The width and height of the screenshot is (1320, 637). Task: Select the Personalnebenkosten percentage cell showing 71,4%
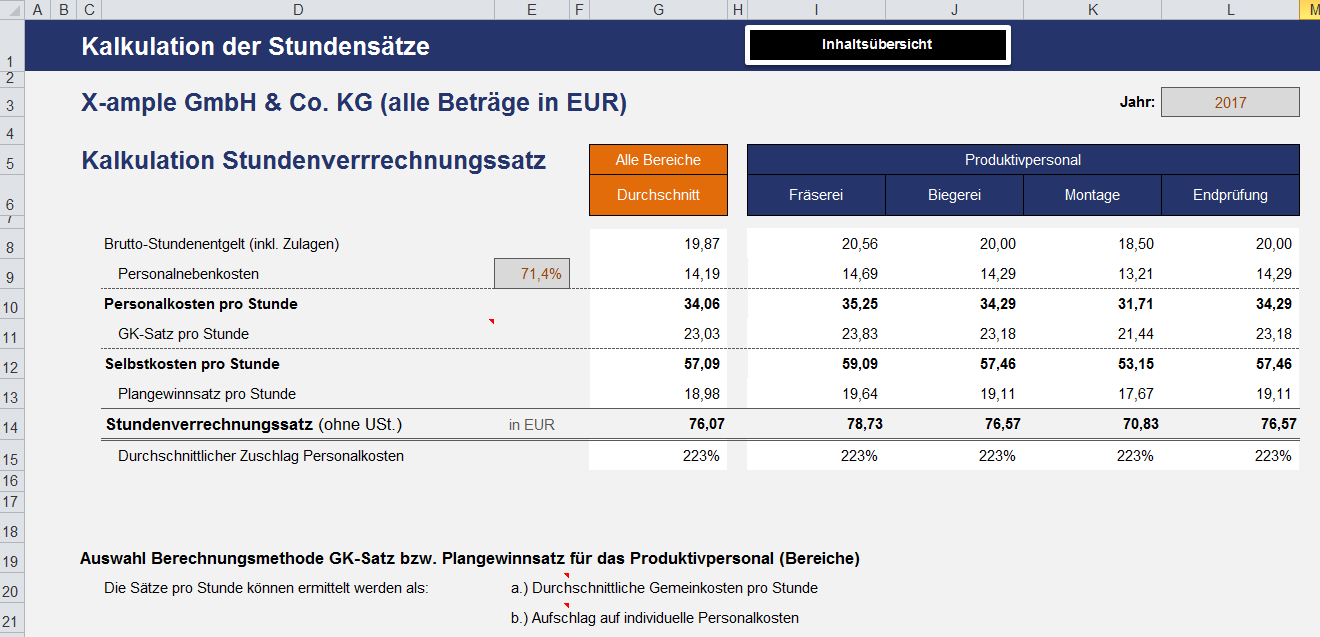(x=531, y=272)
